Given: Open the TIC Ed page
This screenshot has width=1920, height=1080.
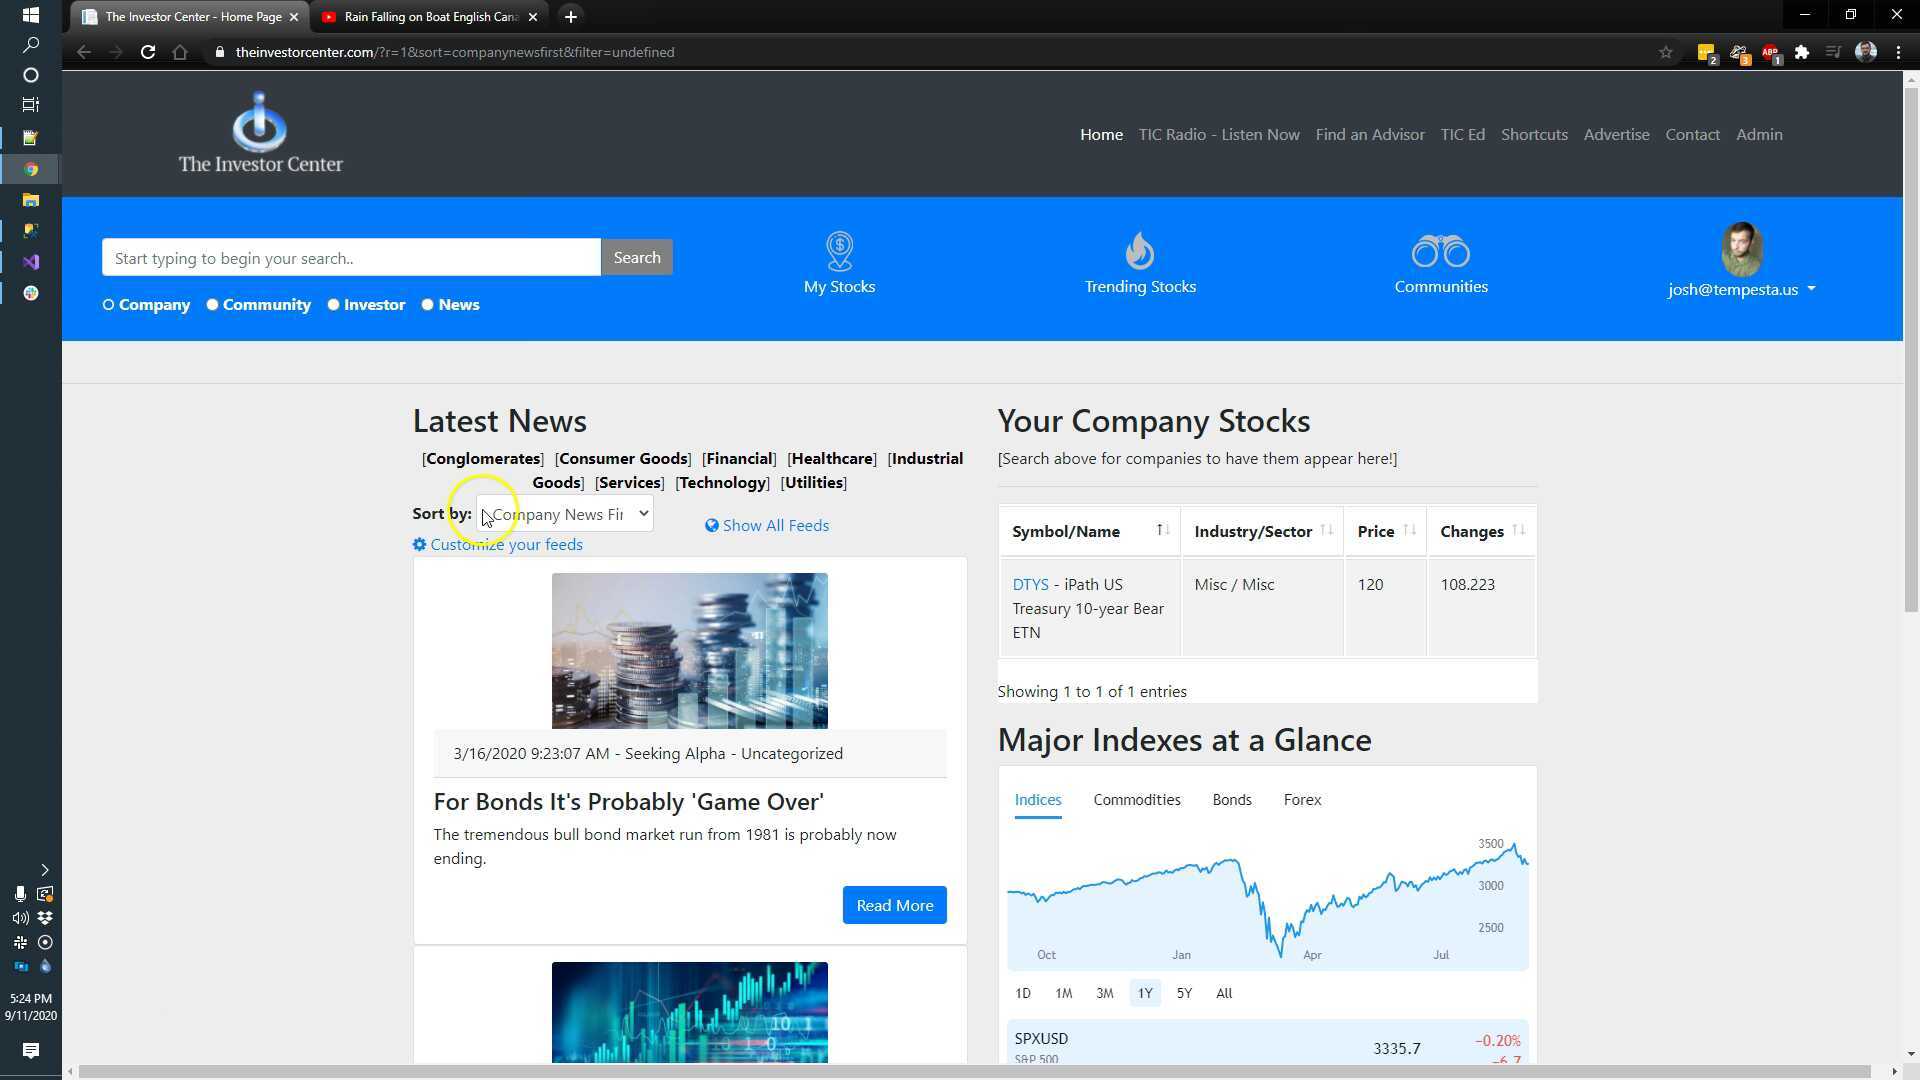Looking at the screenshot, I should click(x=1463, y=134).
